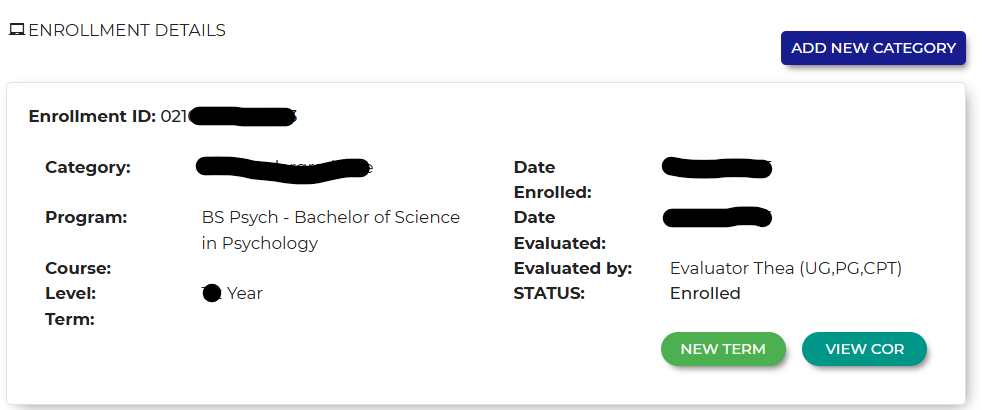The image size is (982, 410).
Task: Click the Enrolled status value
Action: click(x=705, y=293)
